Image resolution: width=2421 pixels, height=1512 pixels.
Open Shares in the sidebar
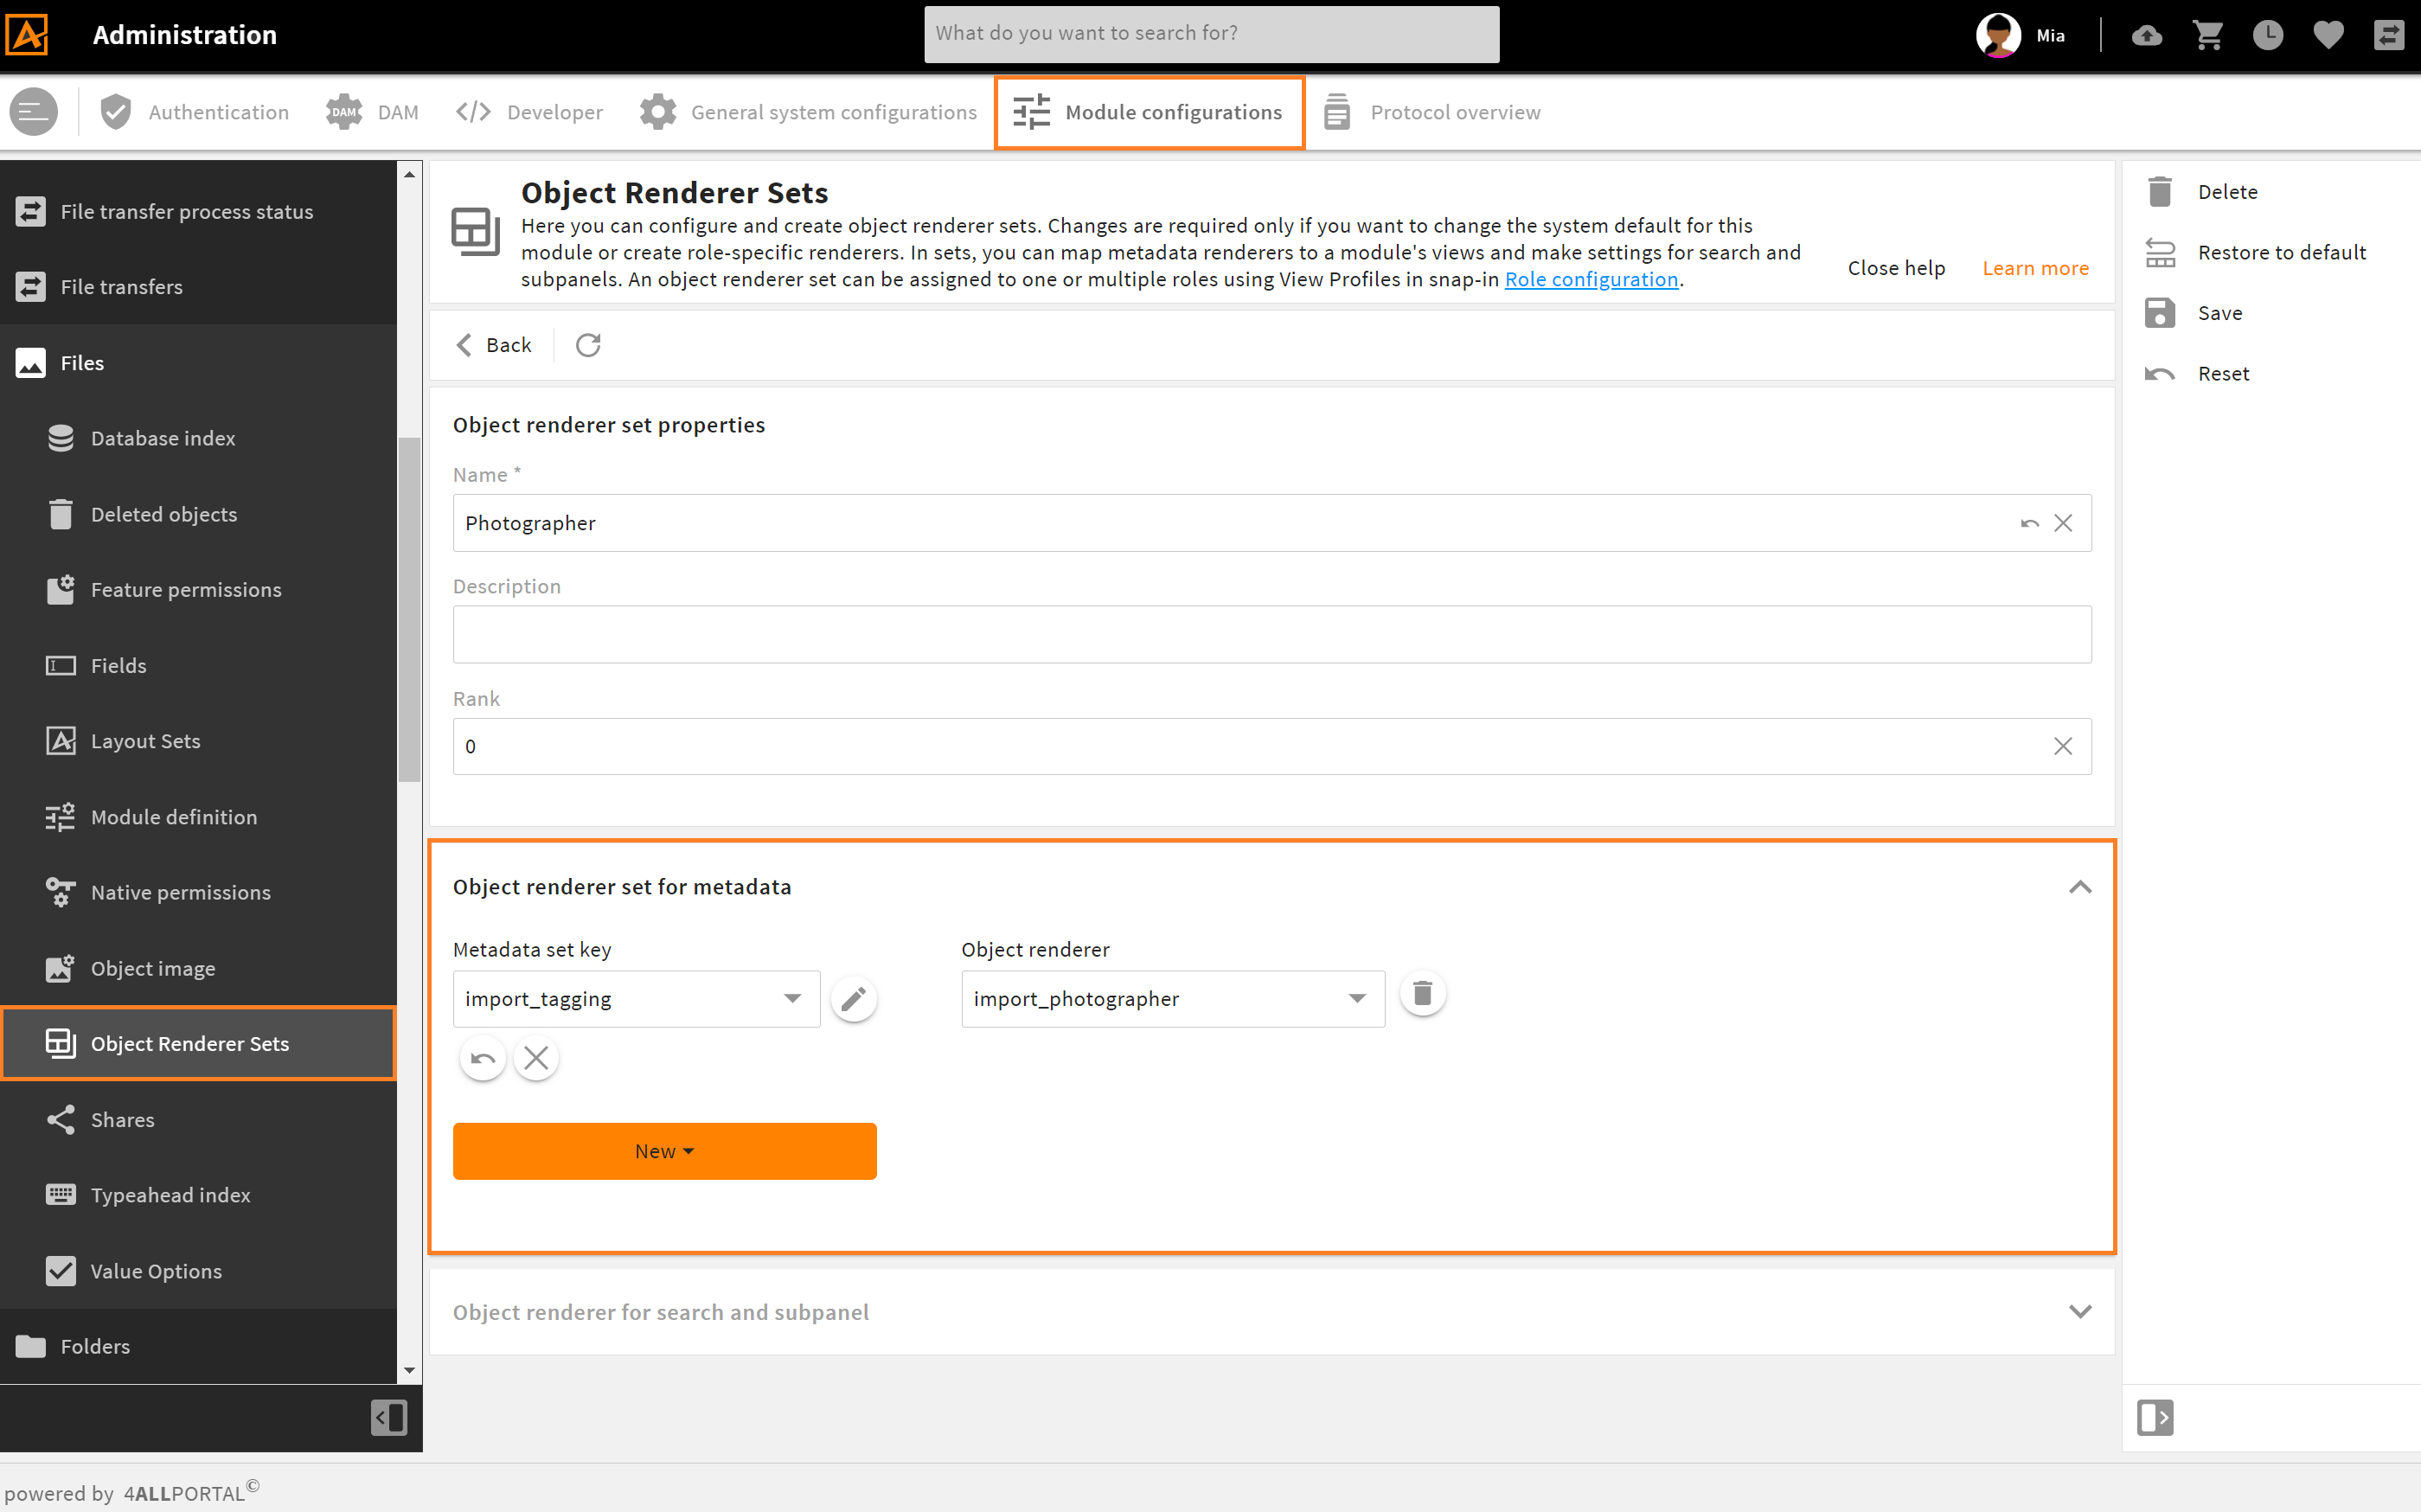[198, 1120]
